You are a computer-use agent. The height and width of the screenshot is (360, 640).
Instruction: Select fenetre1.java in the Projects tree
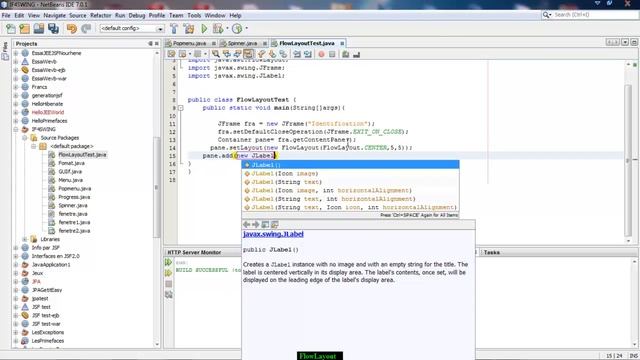coord(74,222)
